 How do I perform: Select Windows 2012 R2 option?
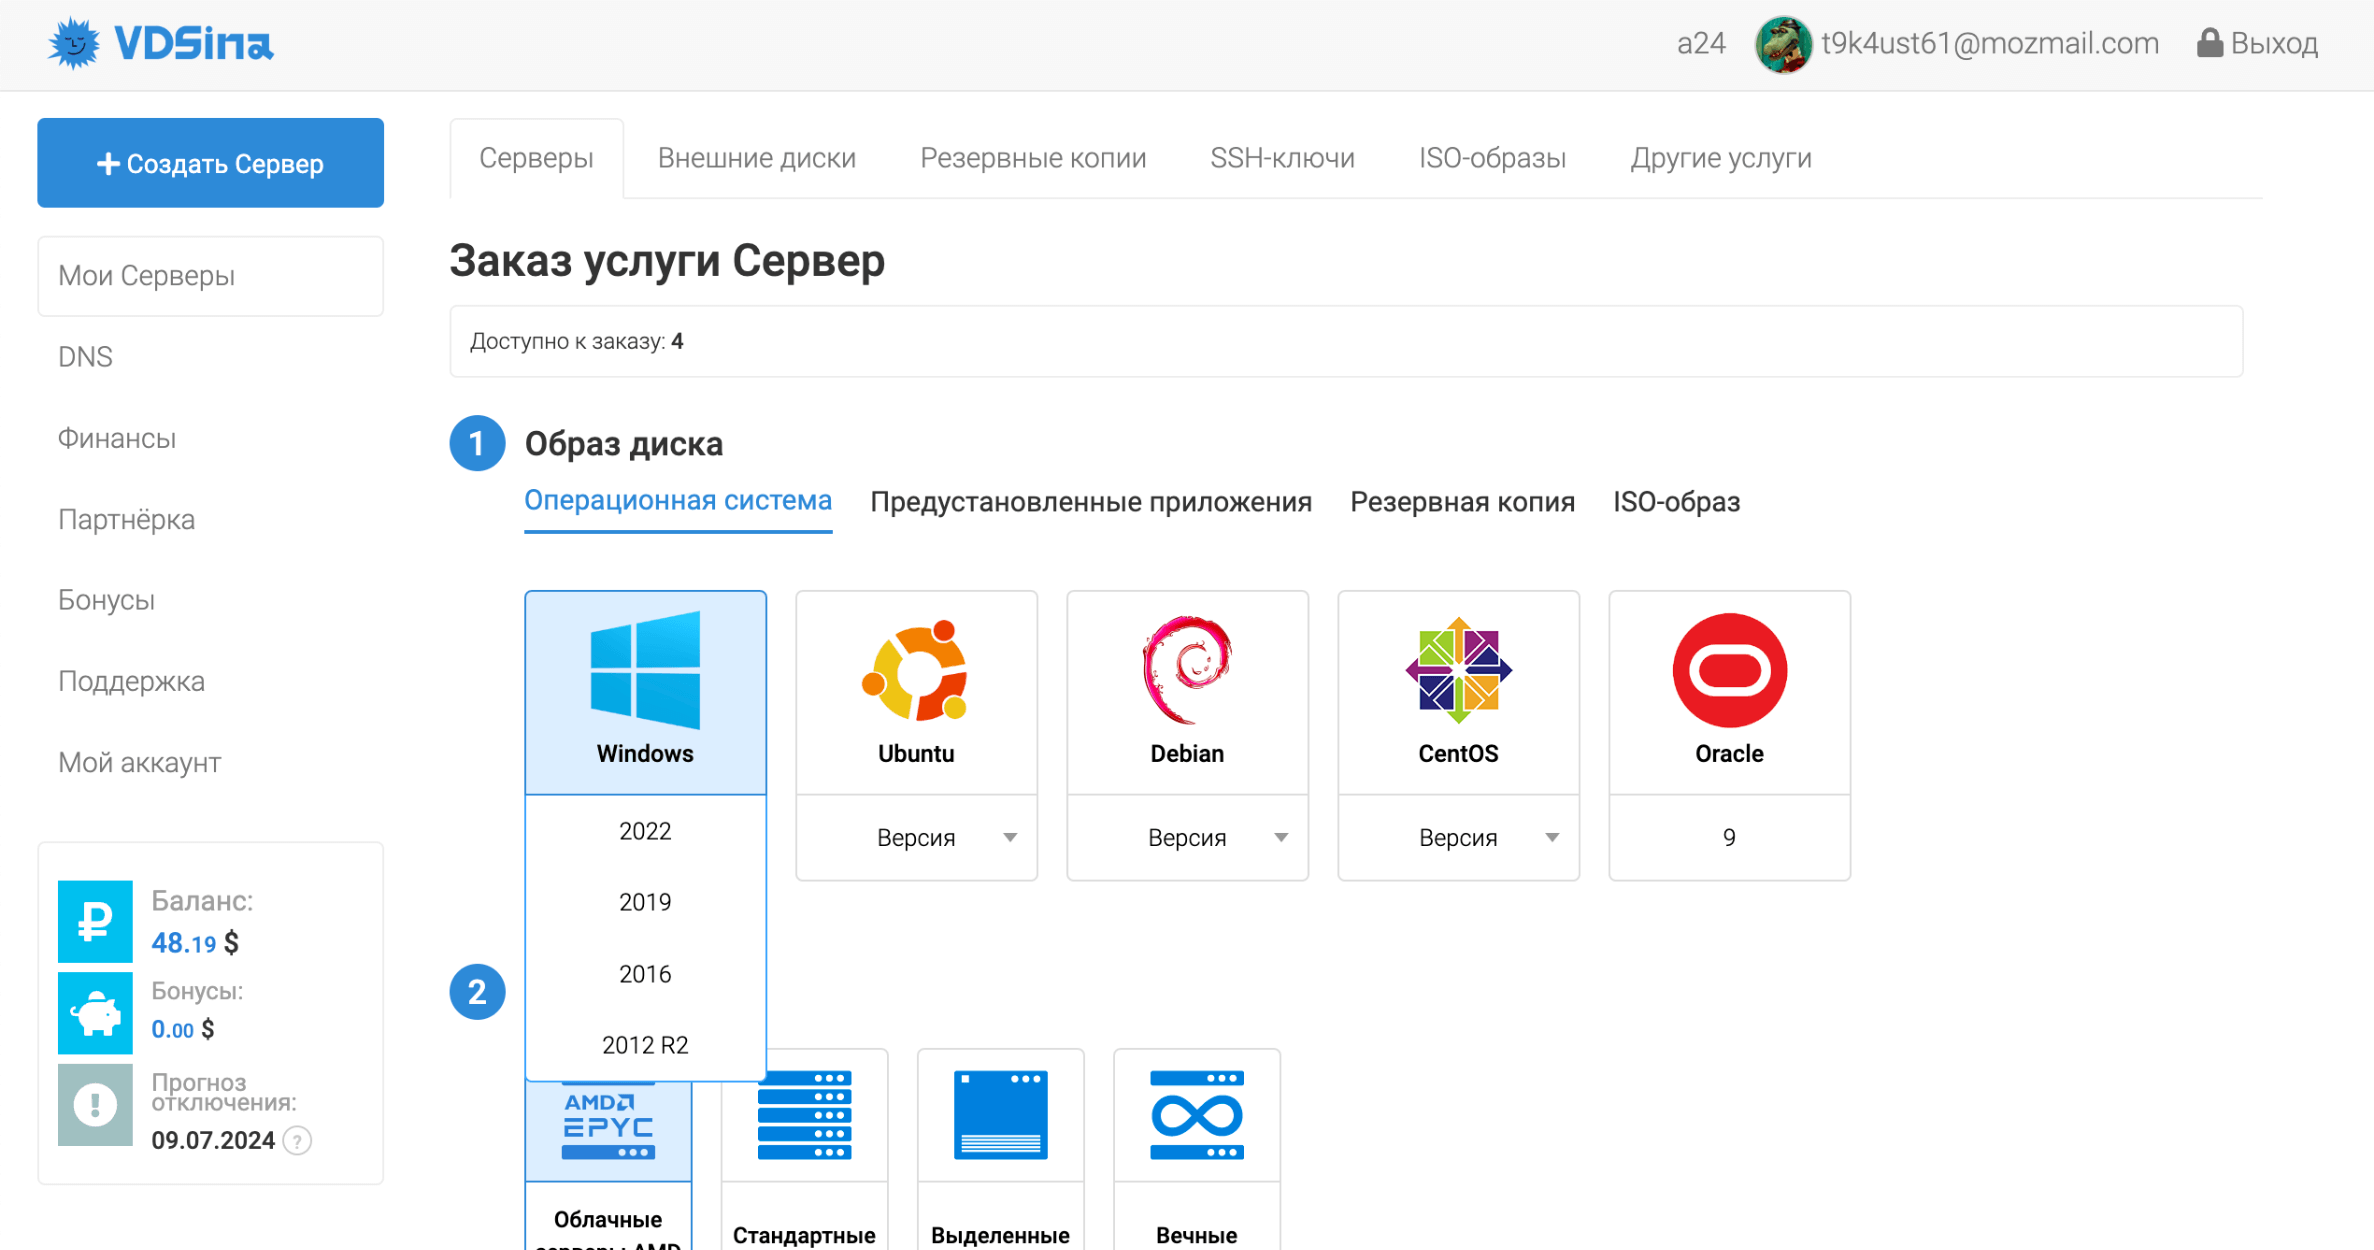click(645, 1045)
